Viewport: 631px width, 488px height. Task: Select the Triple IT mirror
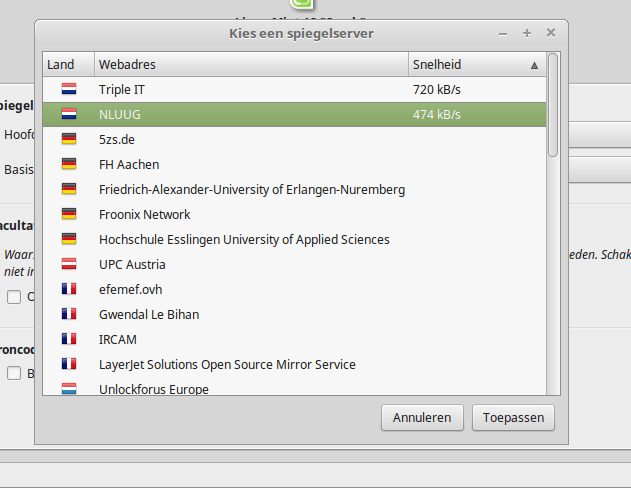tap(294, 89)
